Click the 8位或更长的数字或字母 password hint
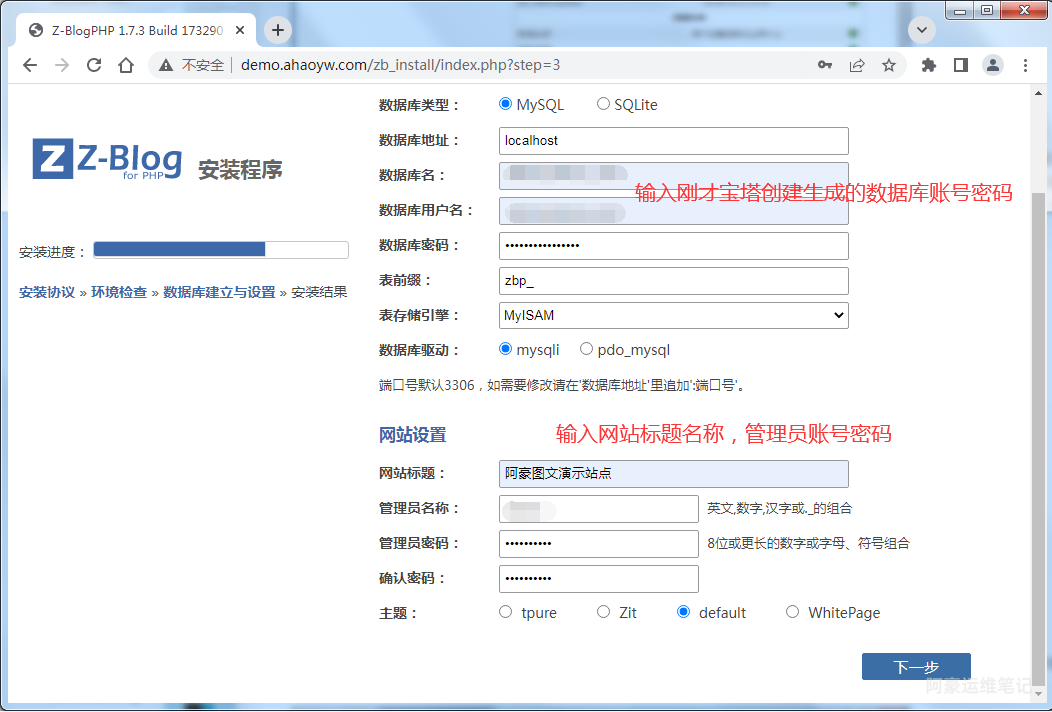Screen dimensions: 1052x712 tap(808, 544)
